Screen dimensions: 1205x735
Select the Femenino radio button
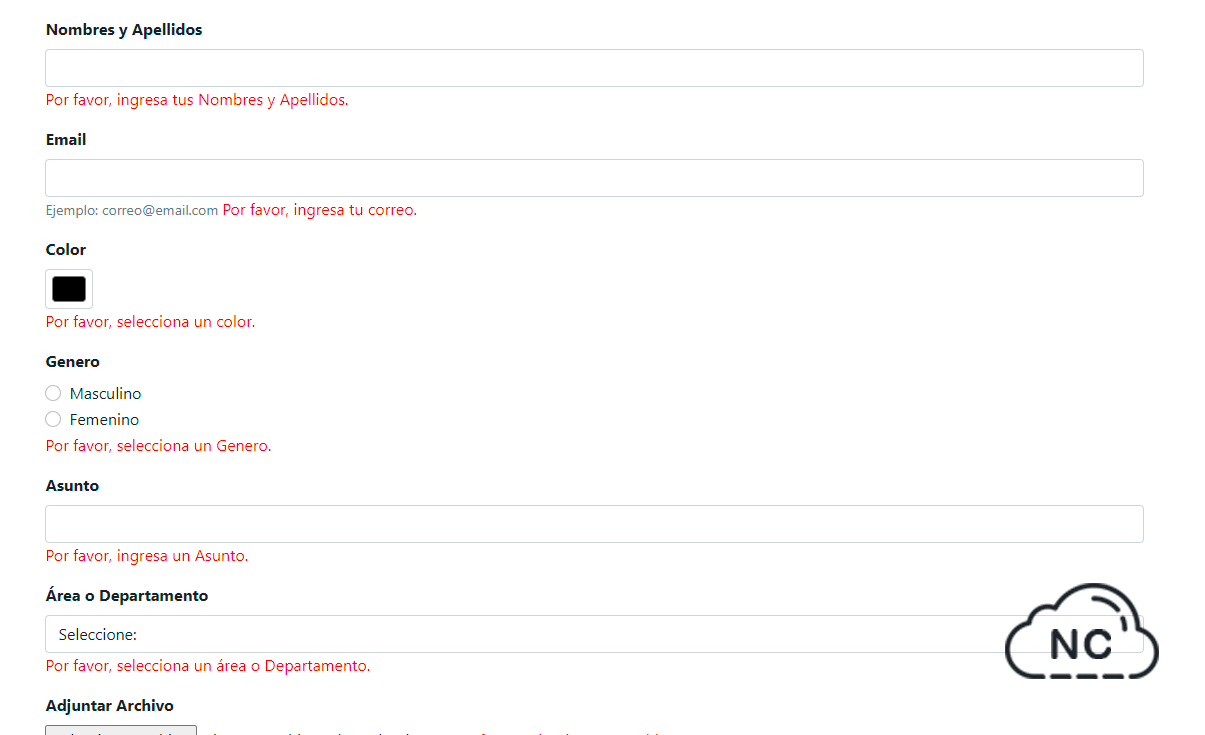(x=52, y=419)
